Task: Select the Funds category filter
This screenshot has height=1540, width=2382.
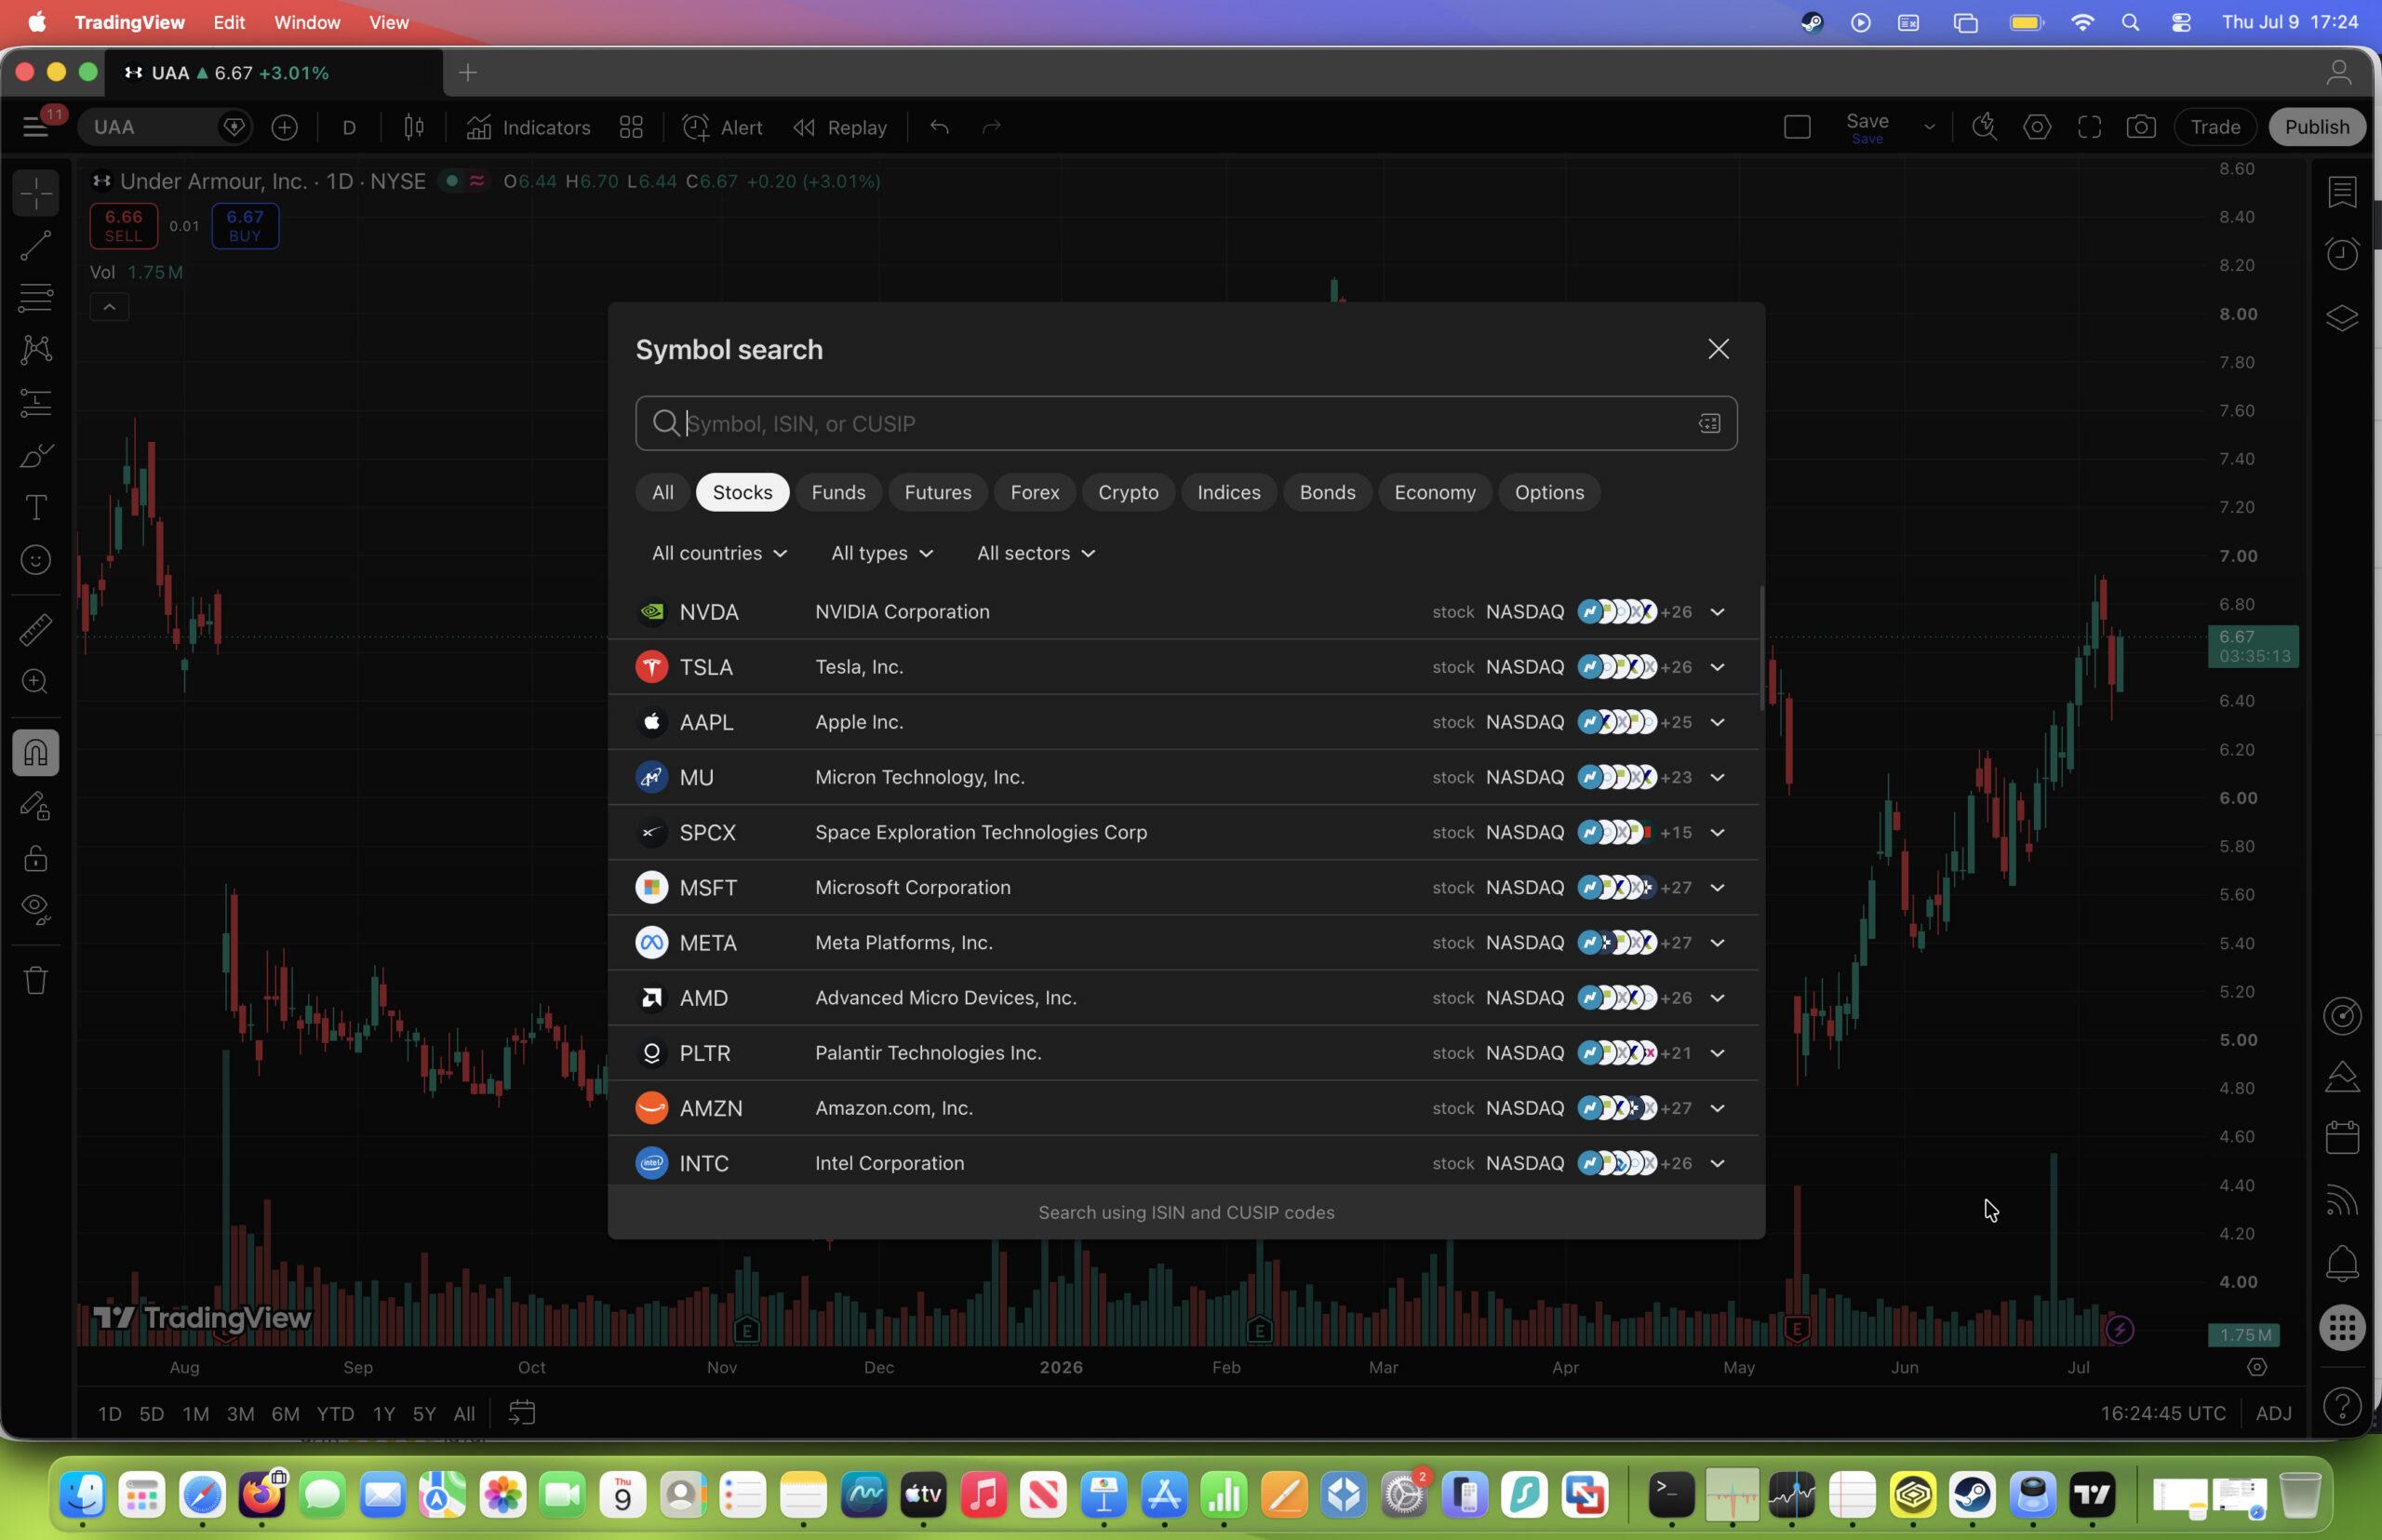Action: click(838, 492)
